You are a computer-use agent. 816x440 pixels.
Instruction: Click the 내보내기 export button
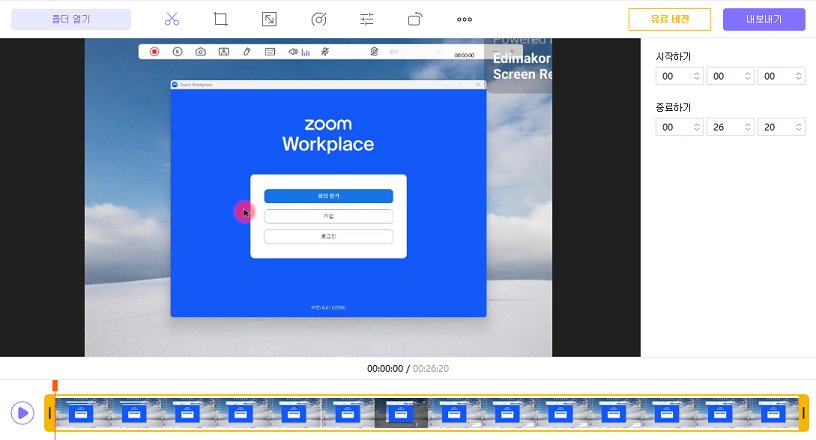pyautogui.click(x=764, y=19)
